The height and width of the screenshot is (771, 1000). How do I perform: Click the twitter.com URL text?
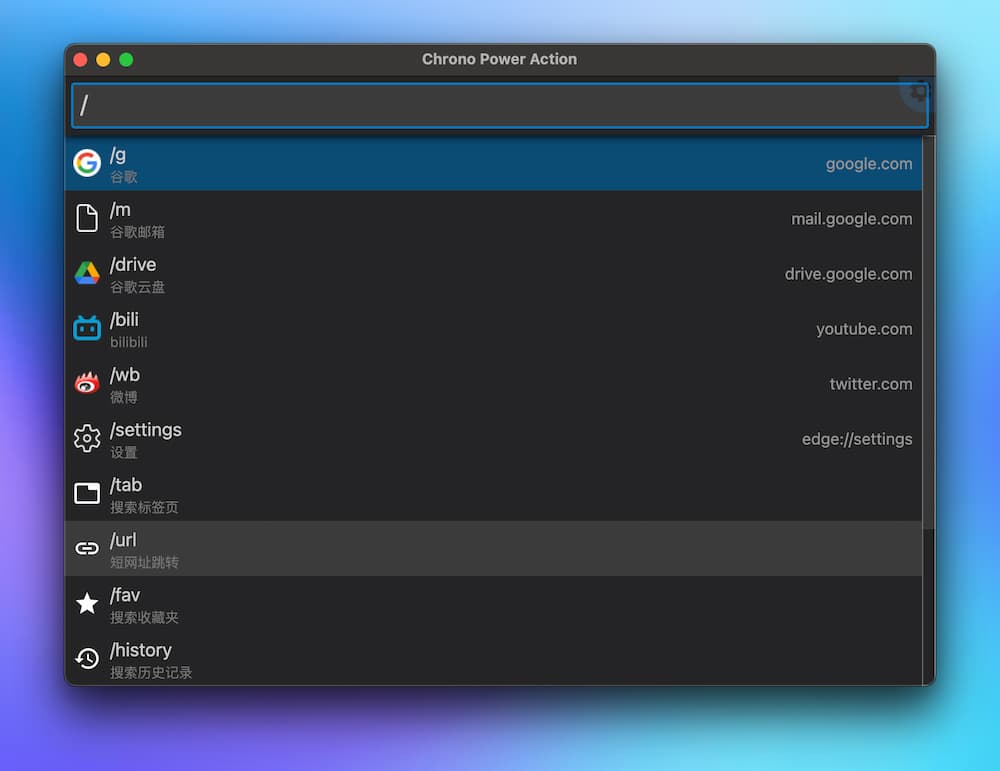[x=871, y=384]
